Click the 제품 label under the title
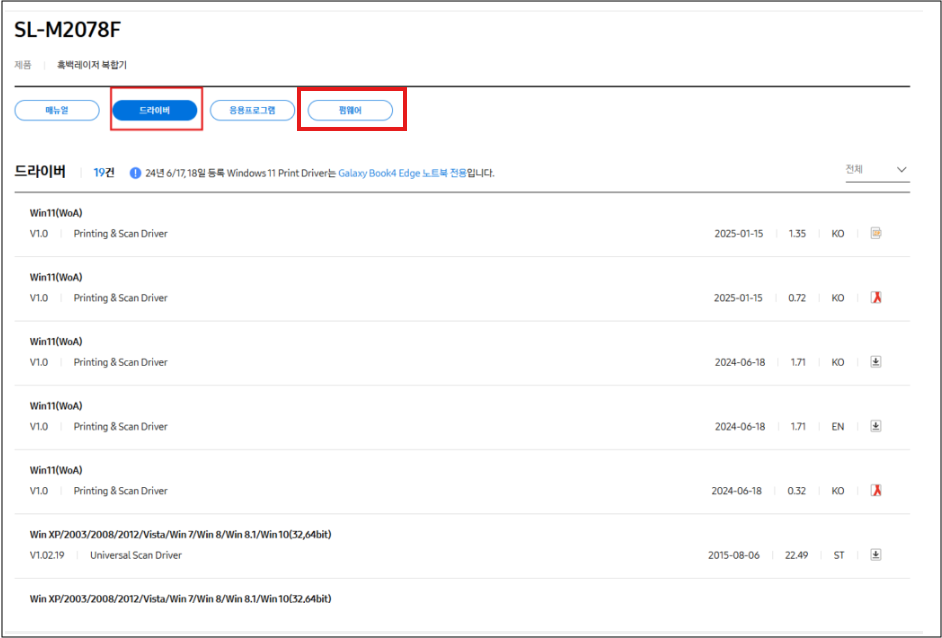This screenshot has height=638, width=942. (x=23, y=65)
